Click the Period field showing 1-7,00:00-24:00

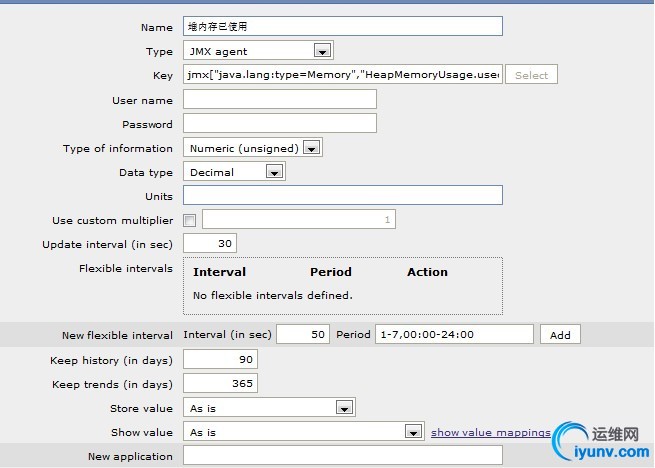pyautogui.click(x=454, y=334)
